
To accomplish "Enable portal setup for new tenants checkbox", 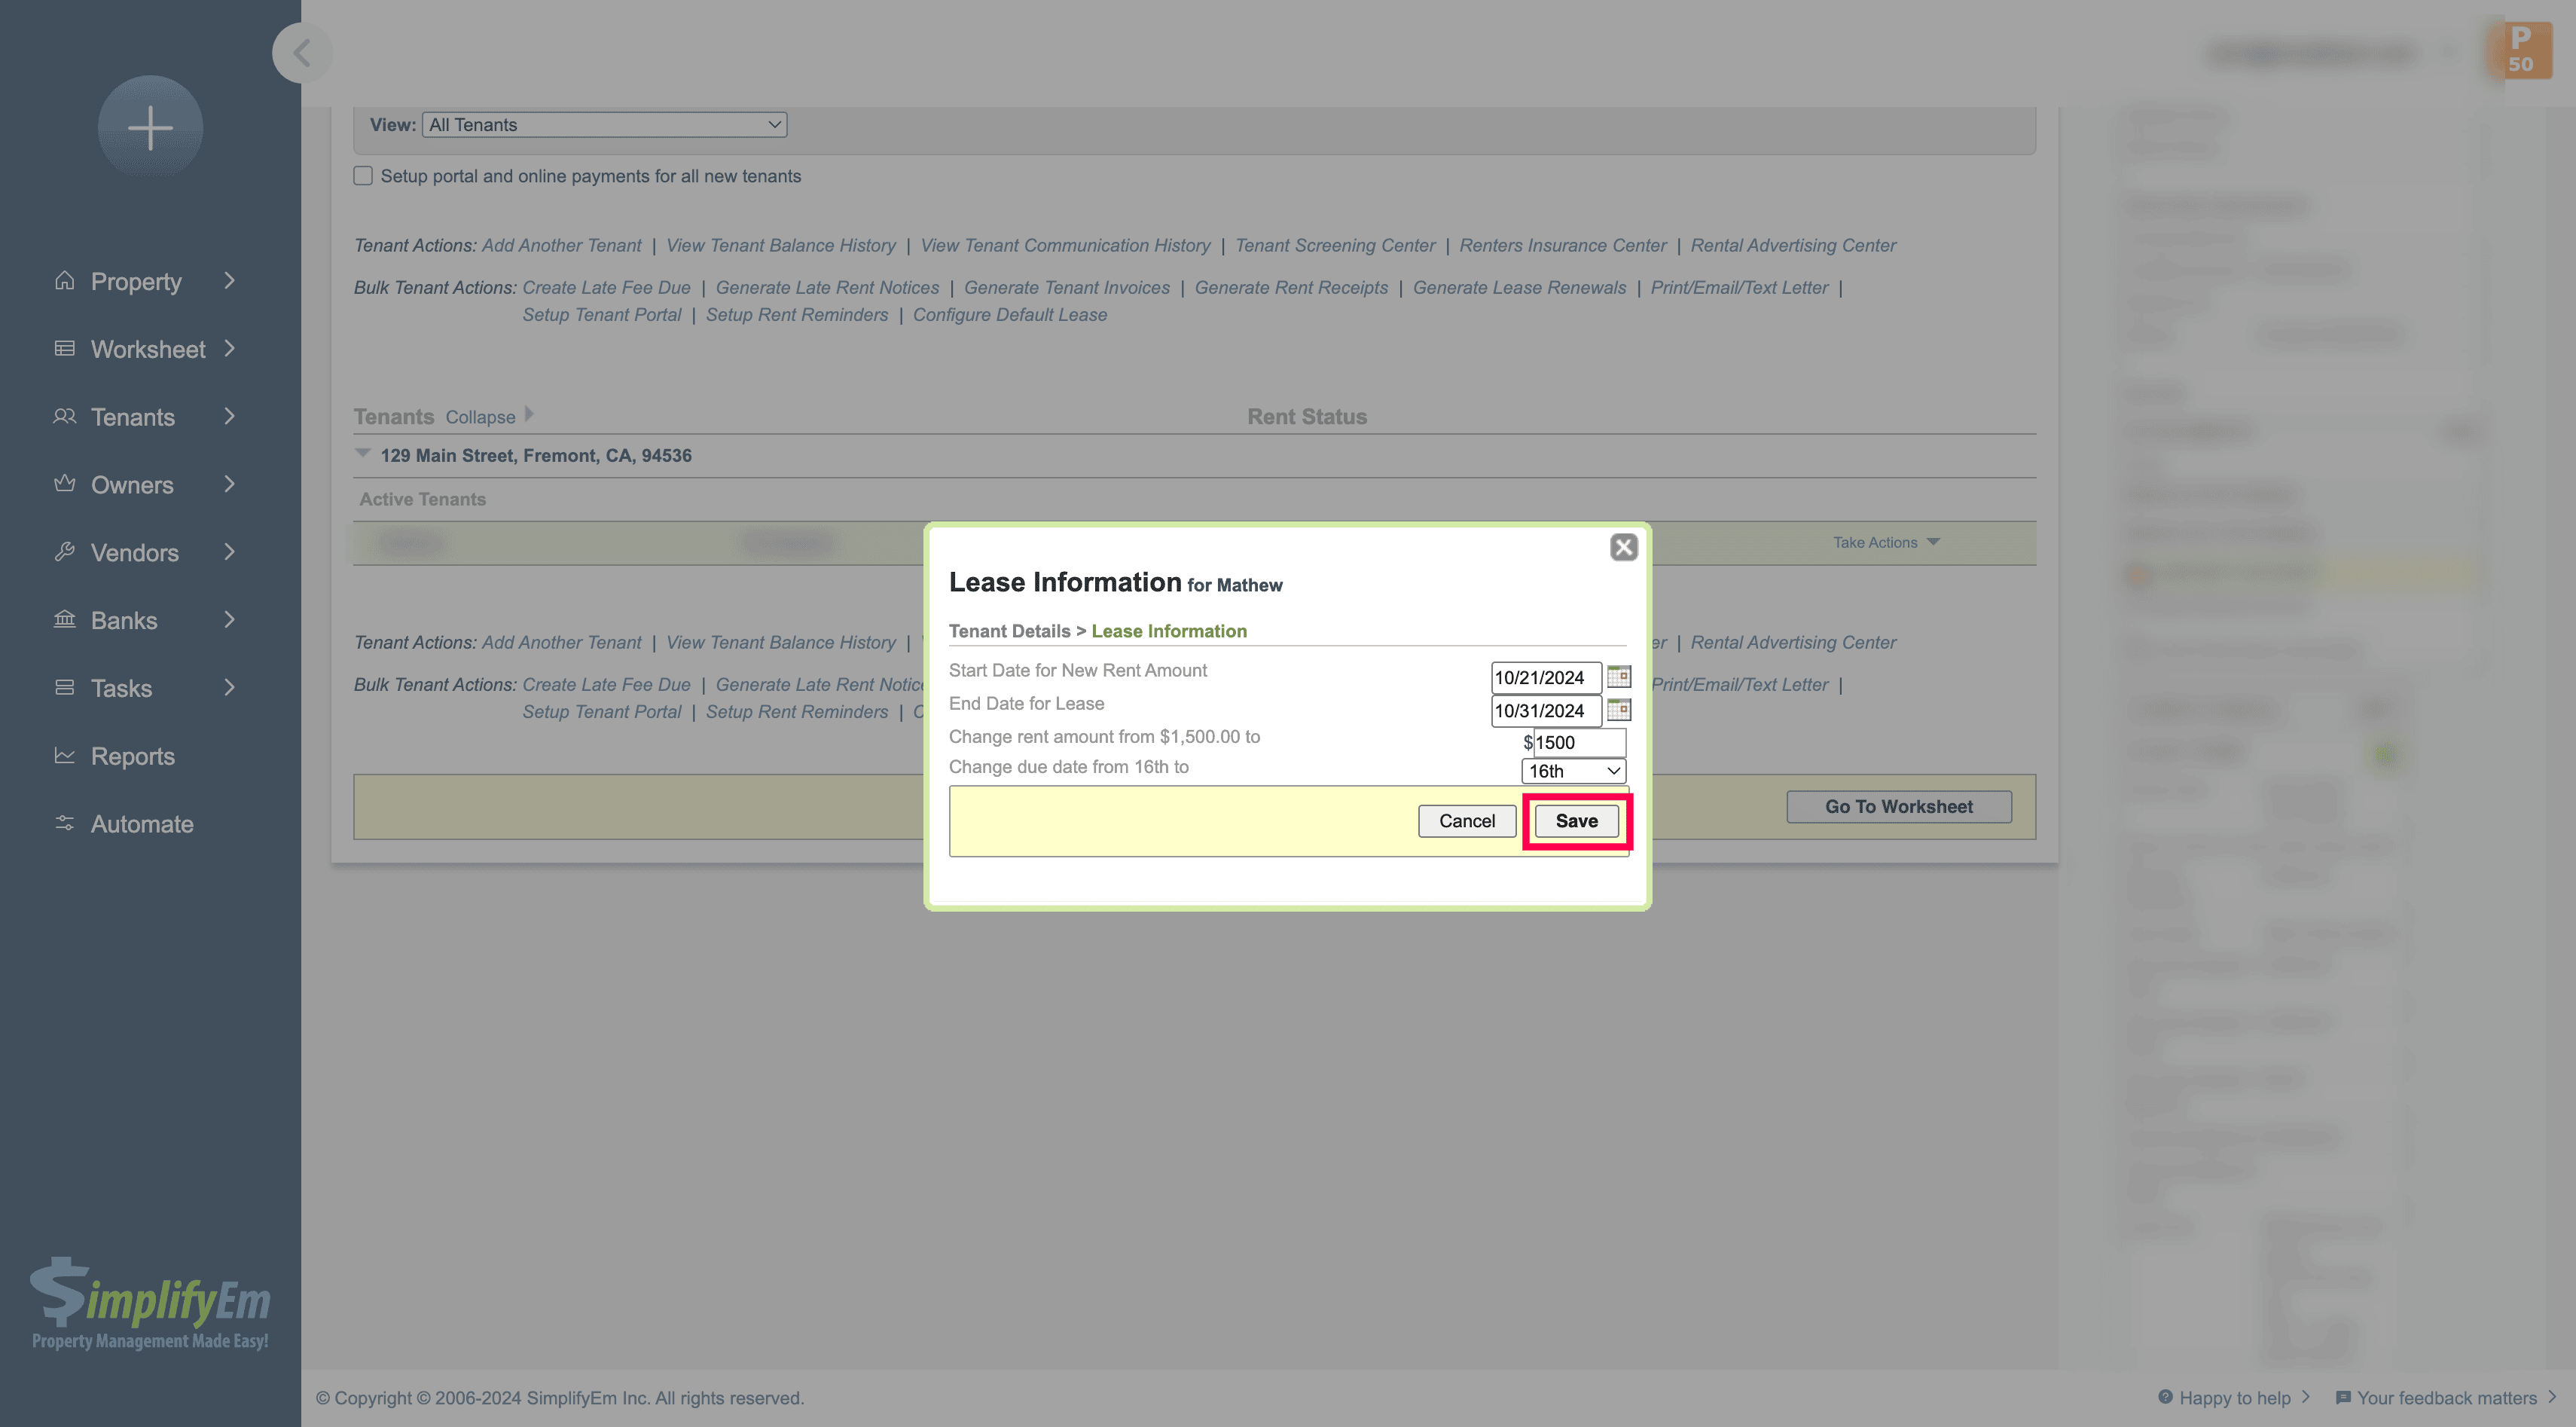I will (363, 176).
